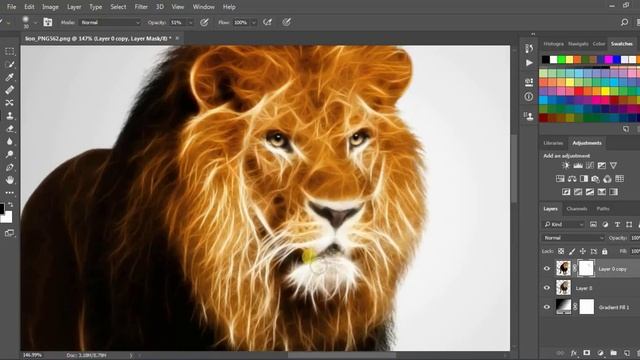Select the Layer 0 copy mask thumbnail
The image size is (640, 360).
pyautogui.click(x=587, y=269)
